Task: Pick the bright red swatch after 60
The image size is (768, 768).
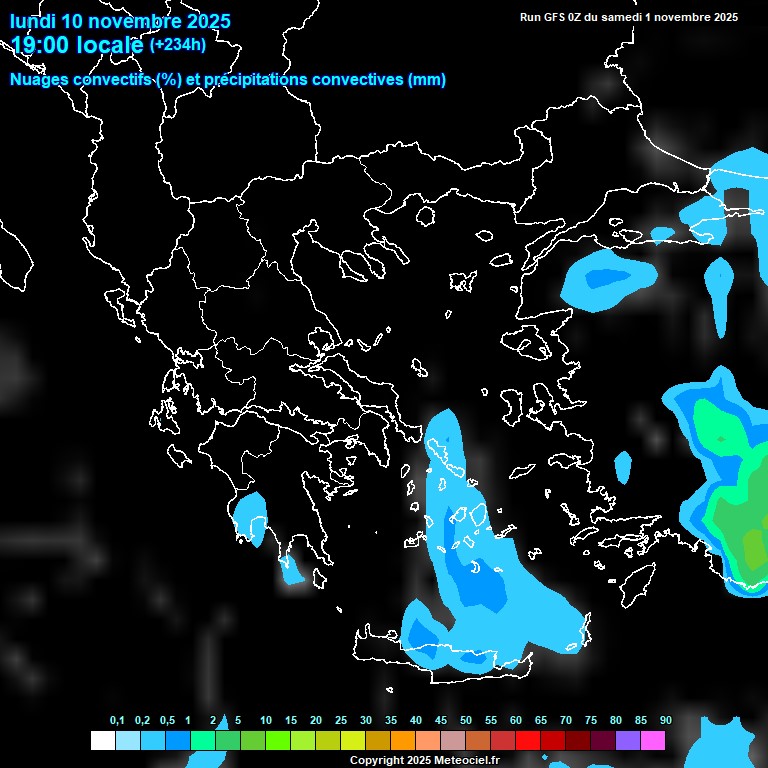Action: point(528,741)
